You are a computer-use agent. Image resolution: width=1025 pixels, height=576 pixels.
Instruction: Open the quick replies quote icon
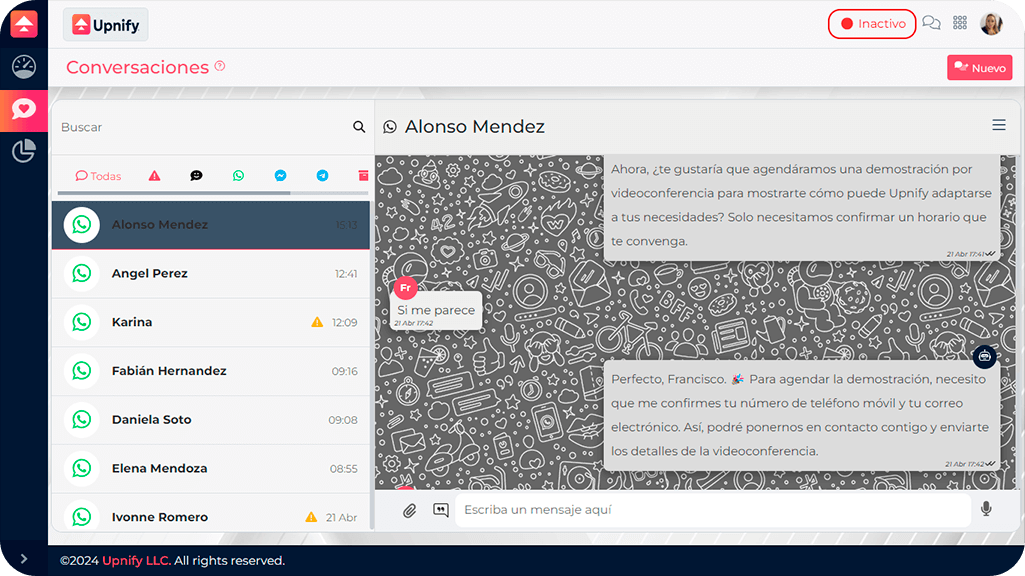pos(440,510)
